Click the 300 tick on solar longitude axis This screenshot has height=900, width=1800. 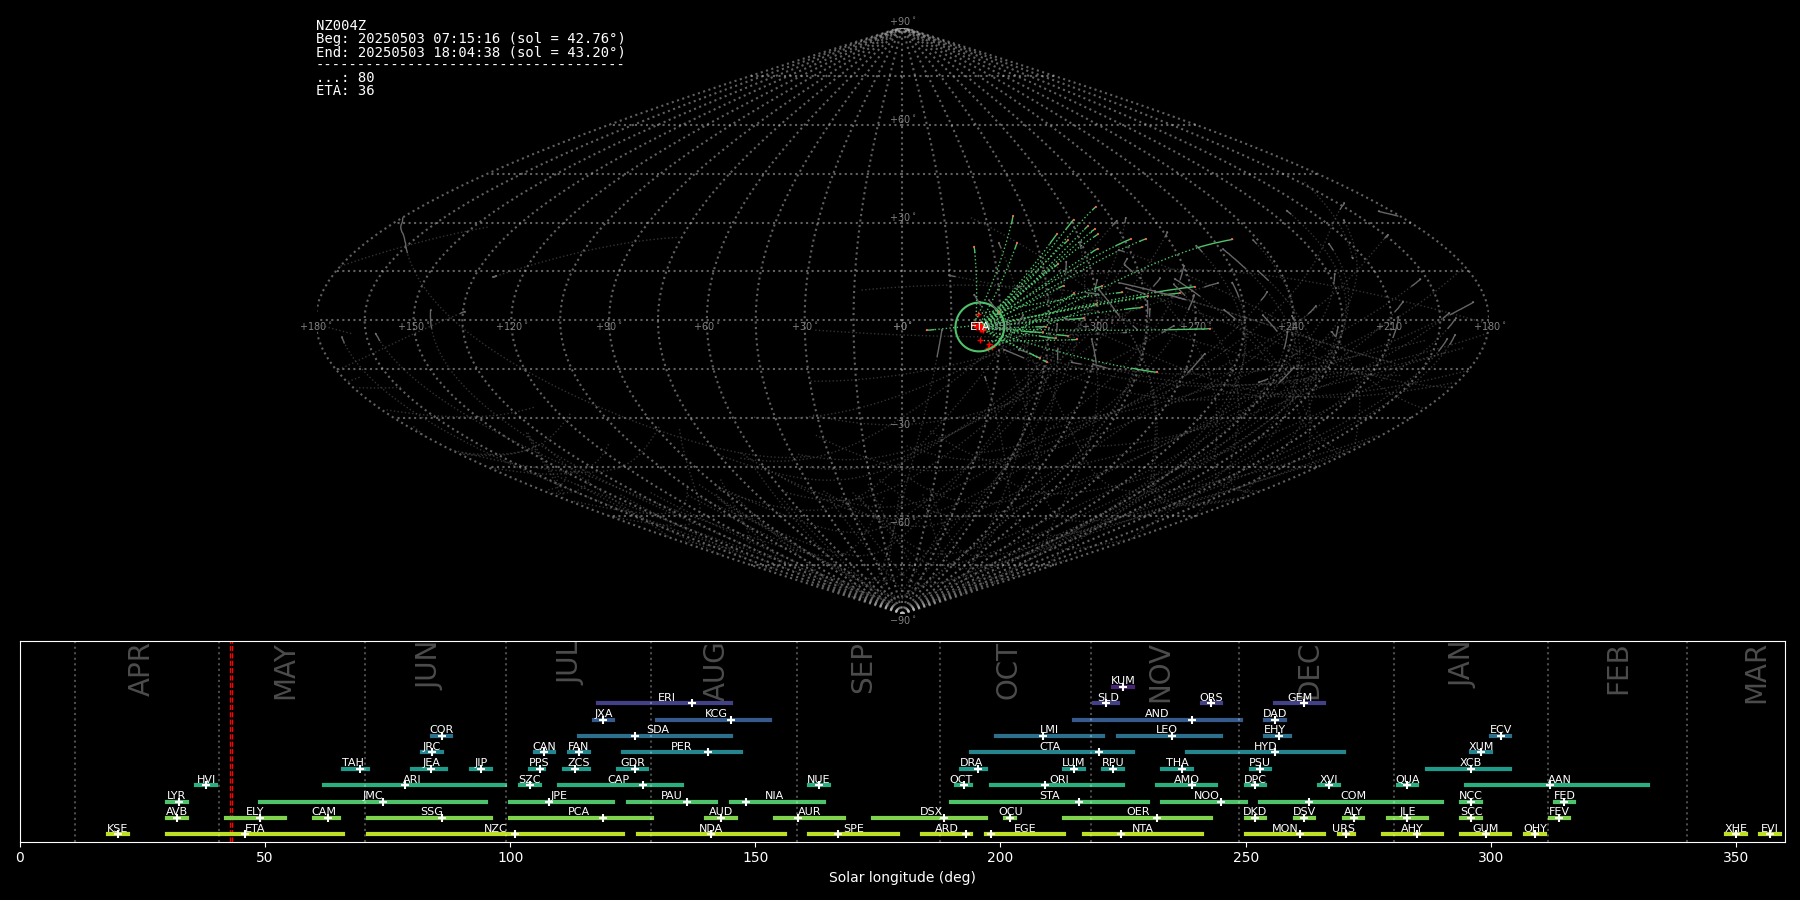tap(1490, 857)
